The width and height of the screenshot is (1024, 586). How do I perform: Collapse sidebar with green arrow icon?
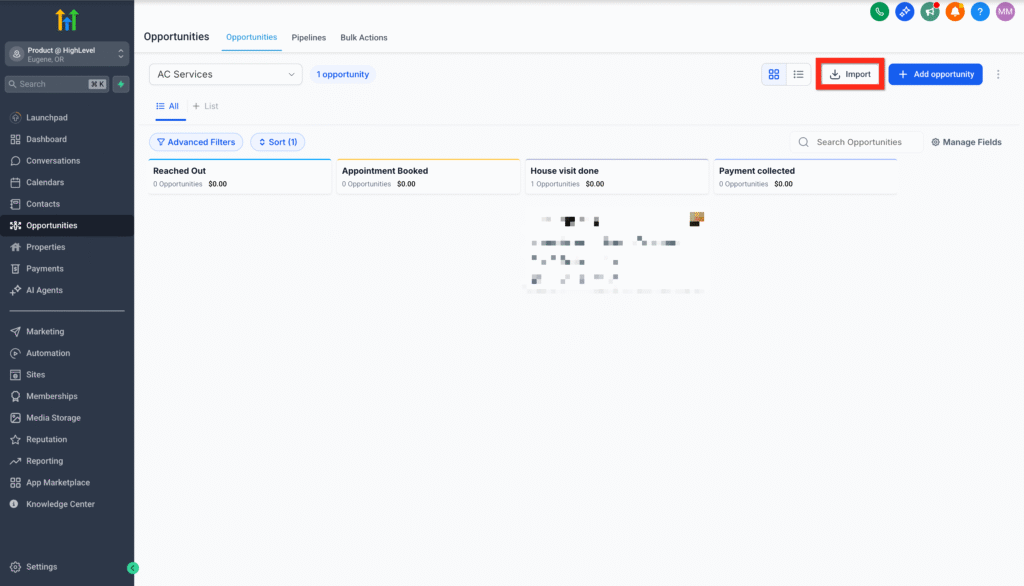click(x=133, y=568)
